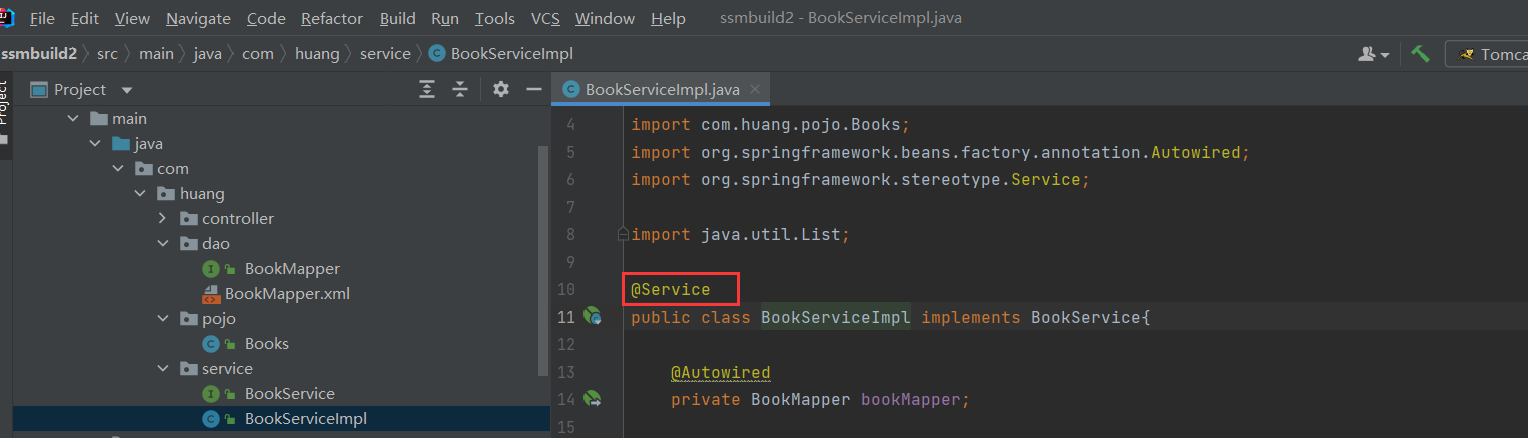Select the Books class file
The image size is (1528, 438).
pos(267,343)
